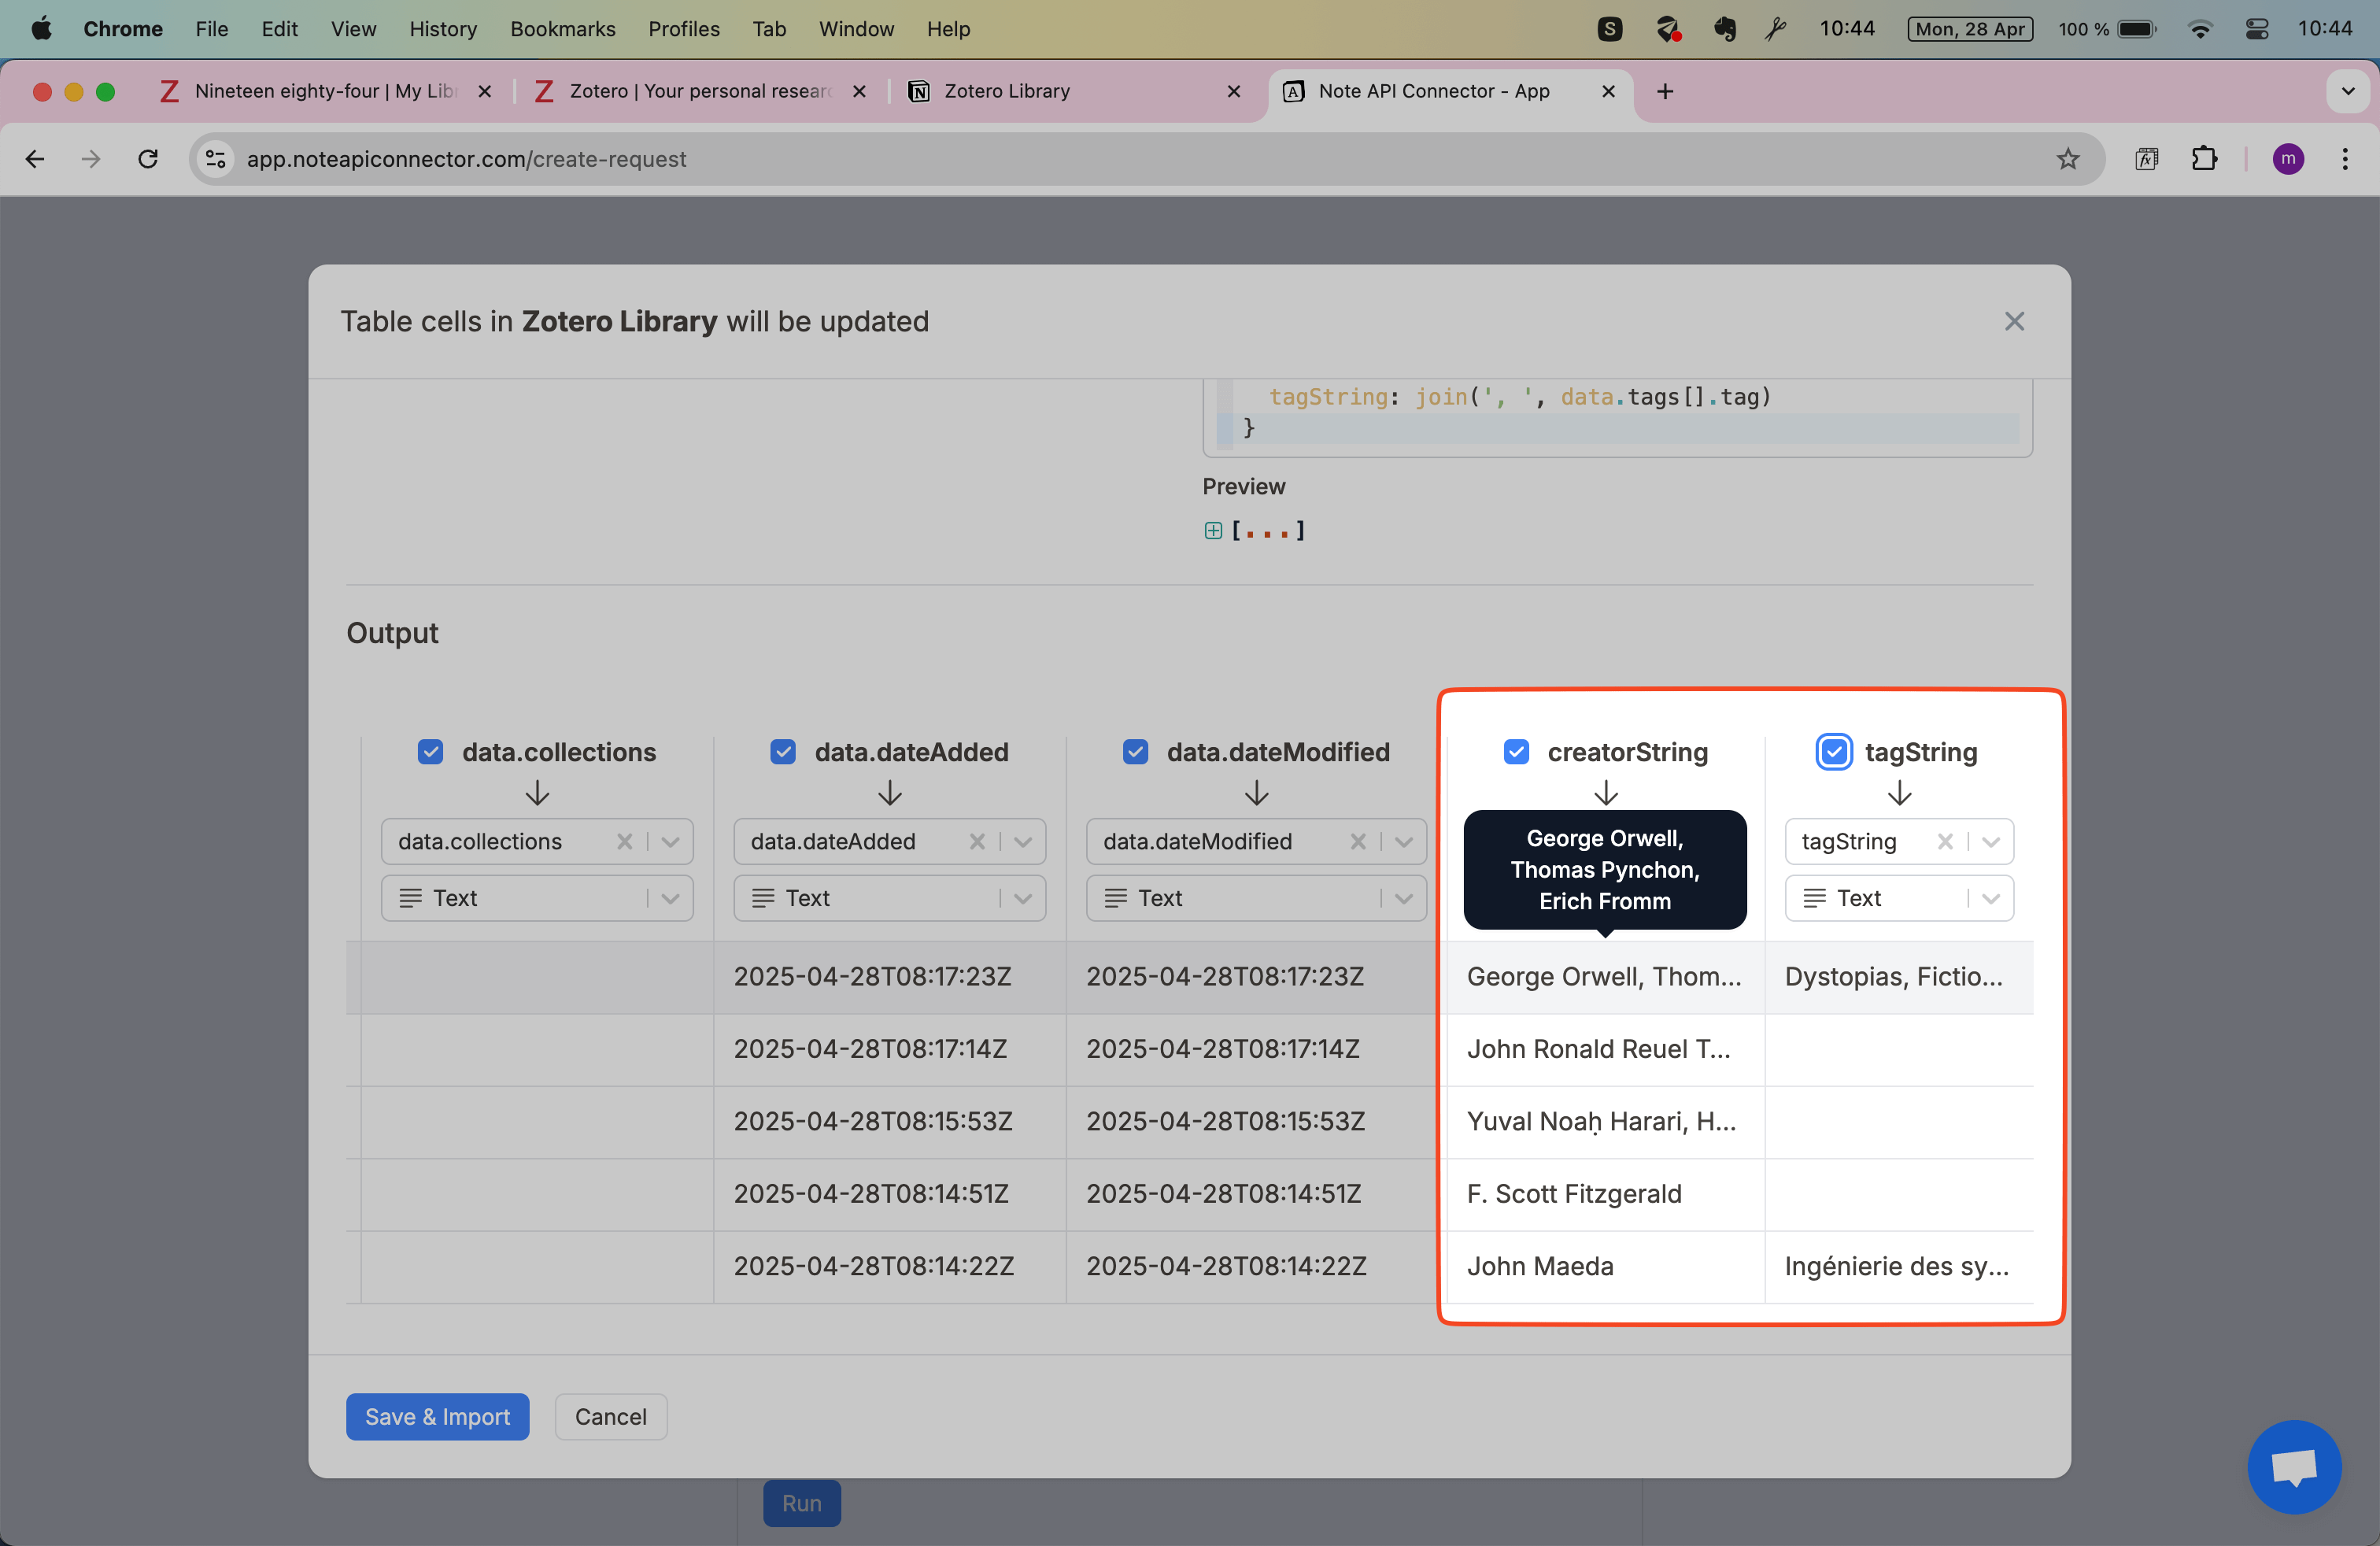Open the chat support bubble

pyautogui.click(x=2294, y=1466)
